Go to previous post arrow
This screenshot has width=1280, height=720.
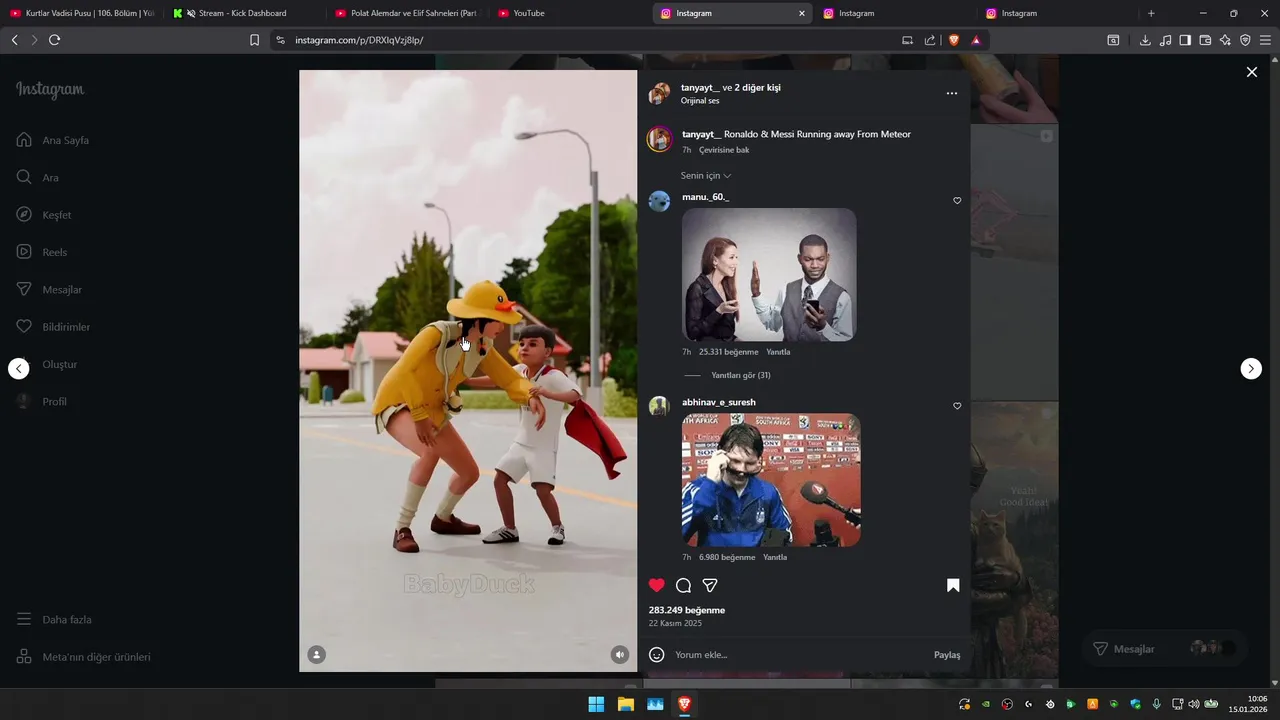pos(18,368)
